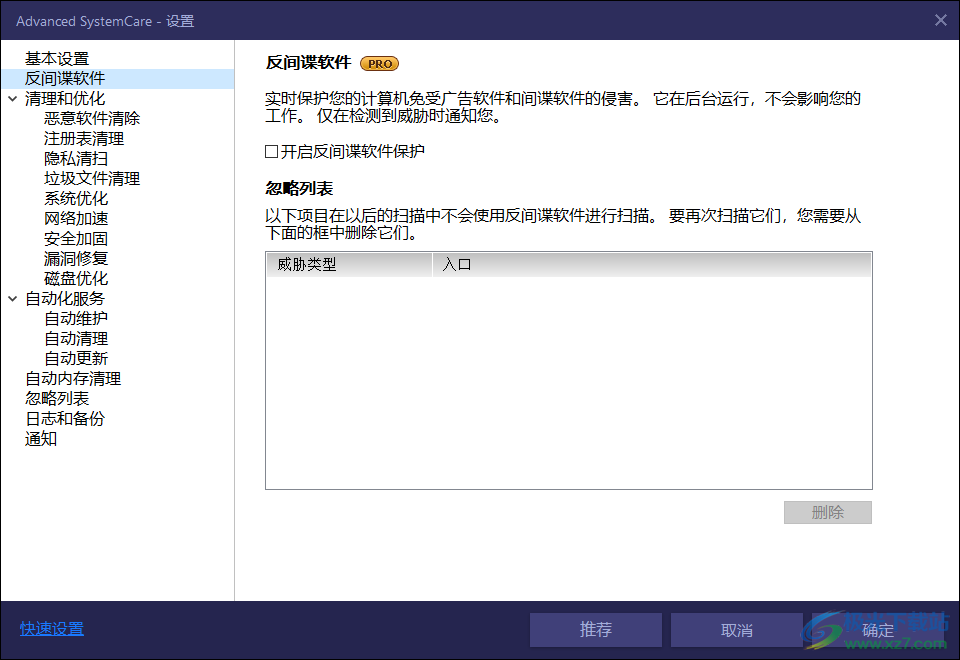
Task: Open 安全加固 settings
Action: (76, 239)
